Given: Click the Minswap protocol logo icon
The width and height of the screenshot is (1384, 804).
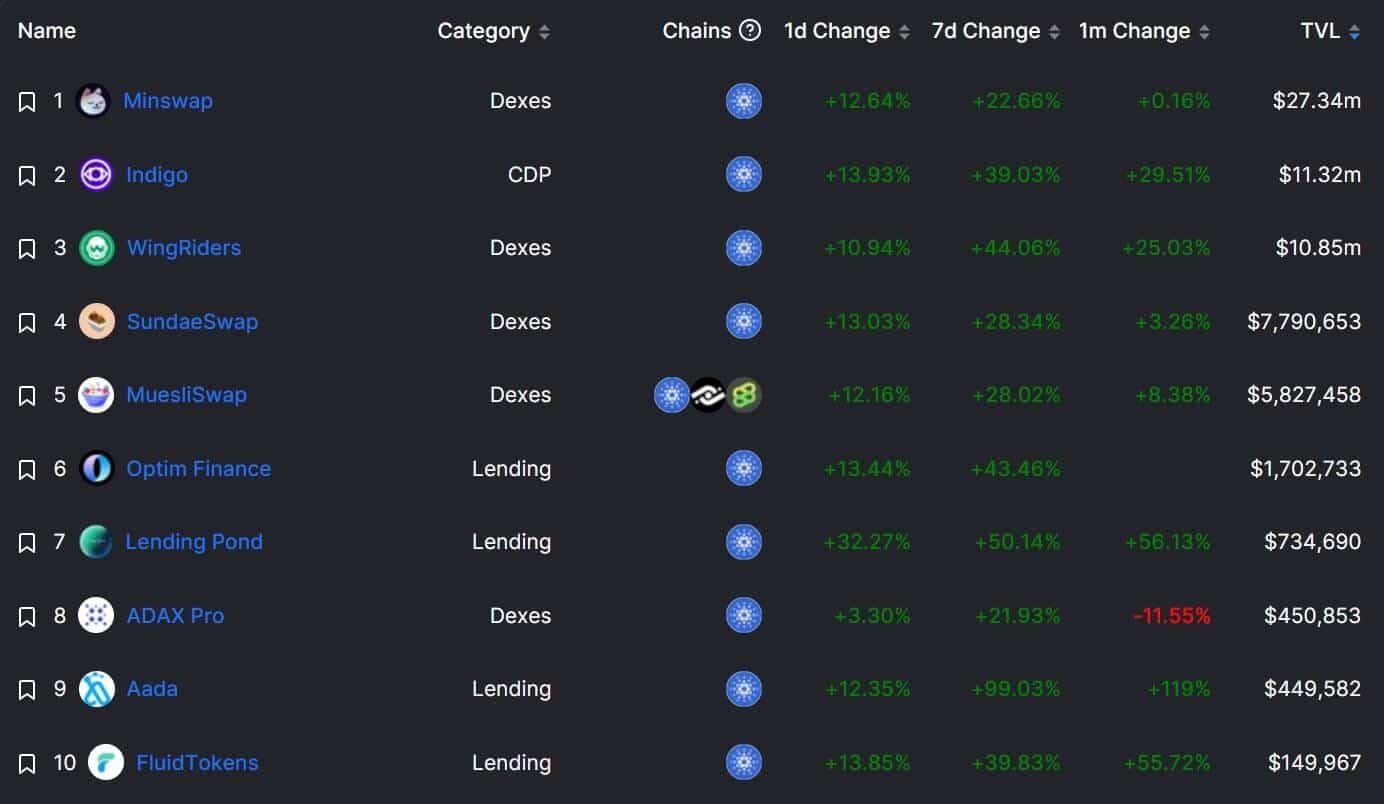Looking at the screenshot, I should [x=93, y=101].
